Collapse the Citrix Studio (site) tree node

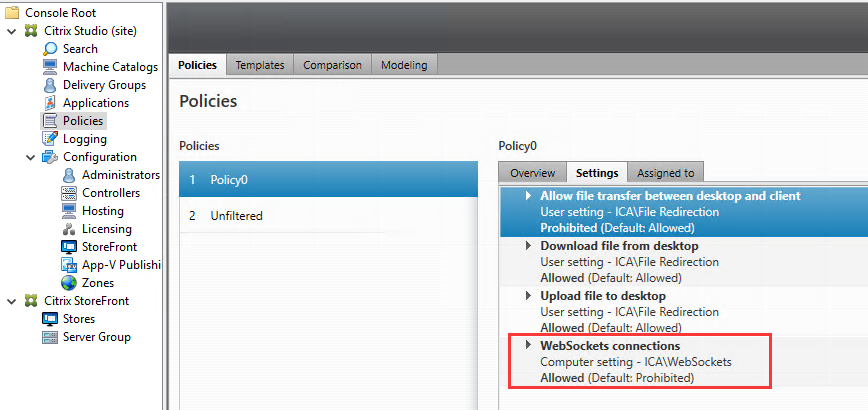12,31
